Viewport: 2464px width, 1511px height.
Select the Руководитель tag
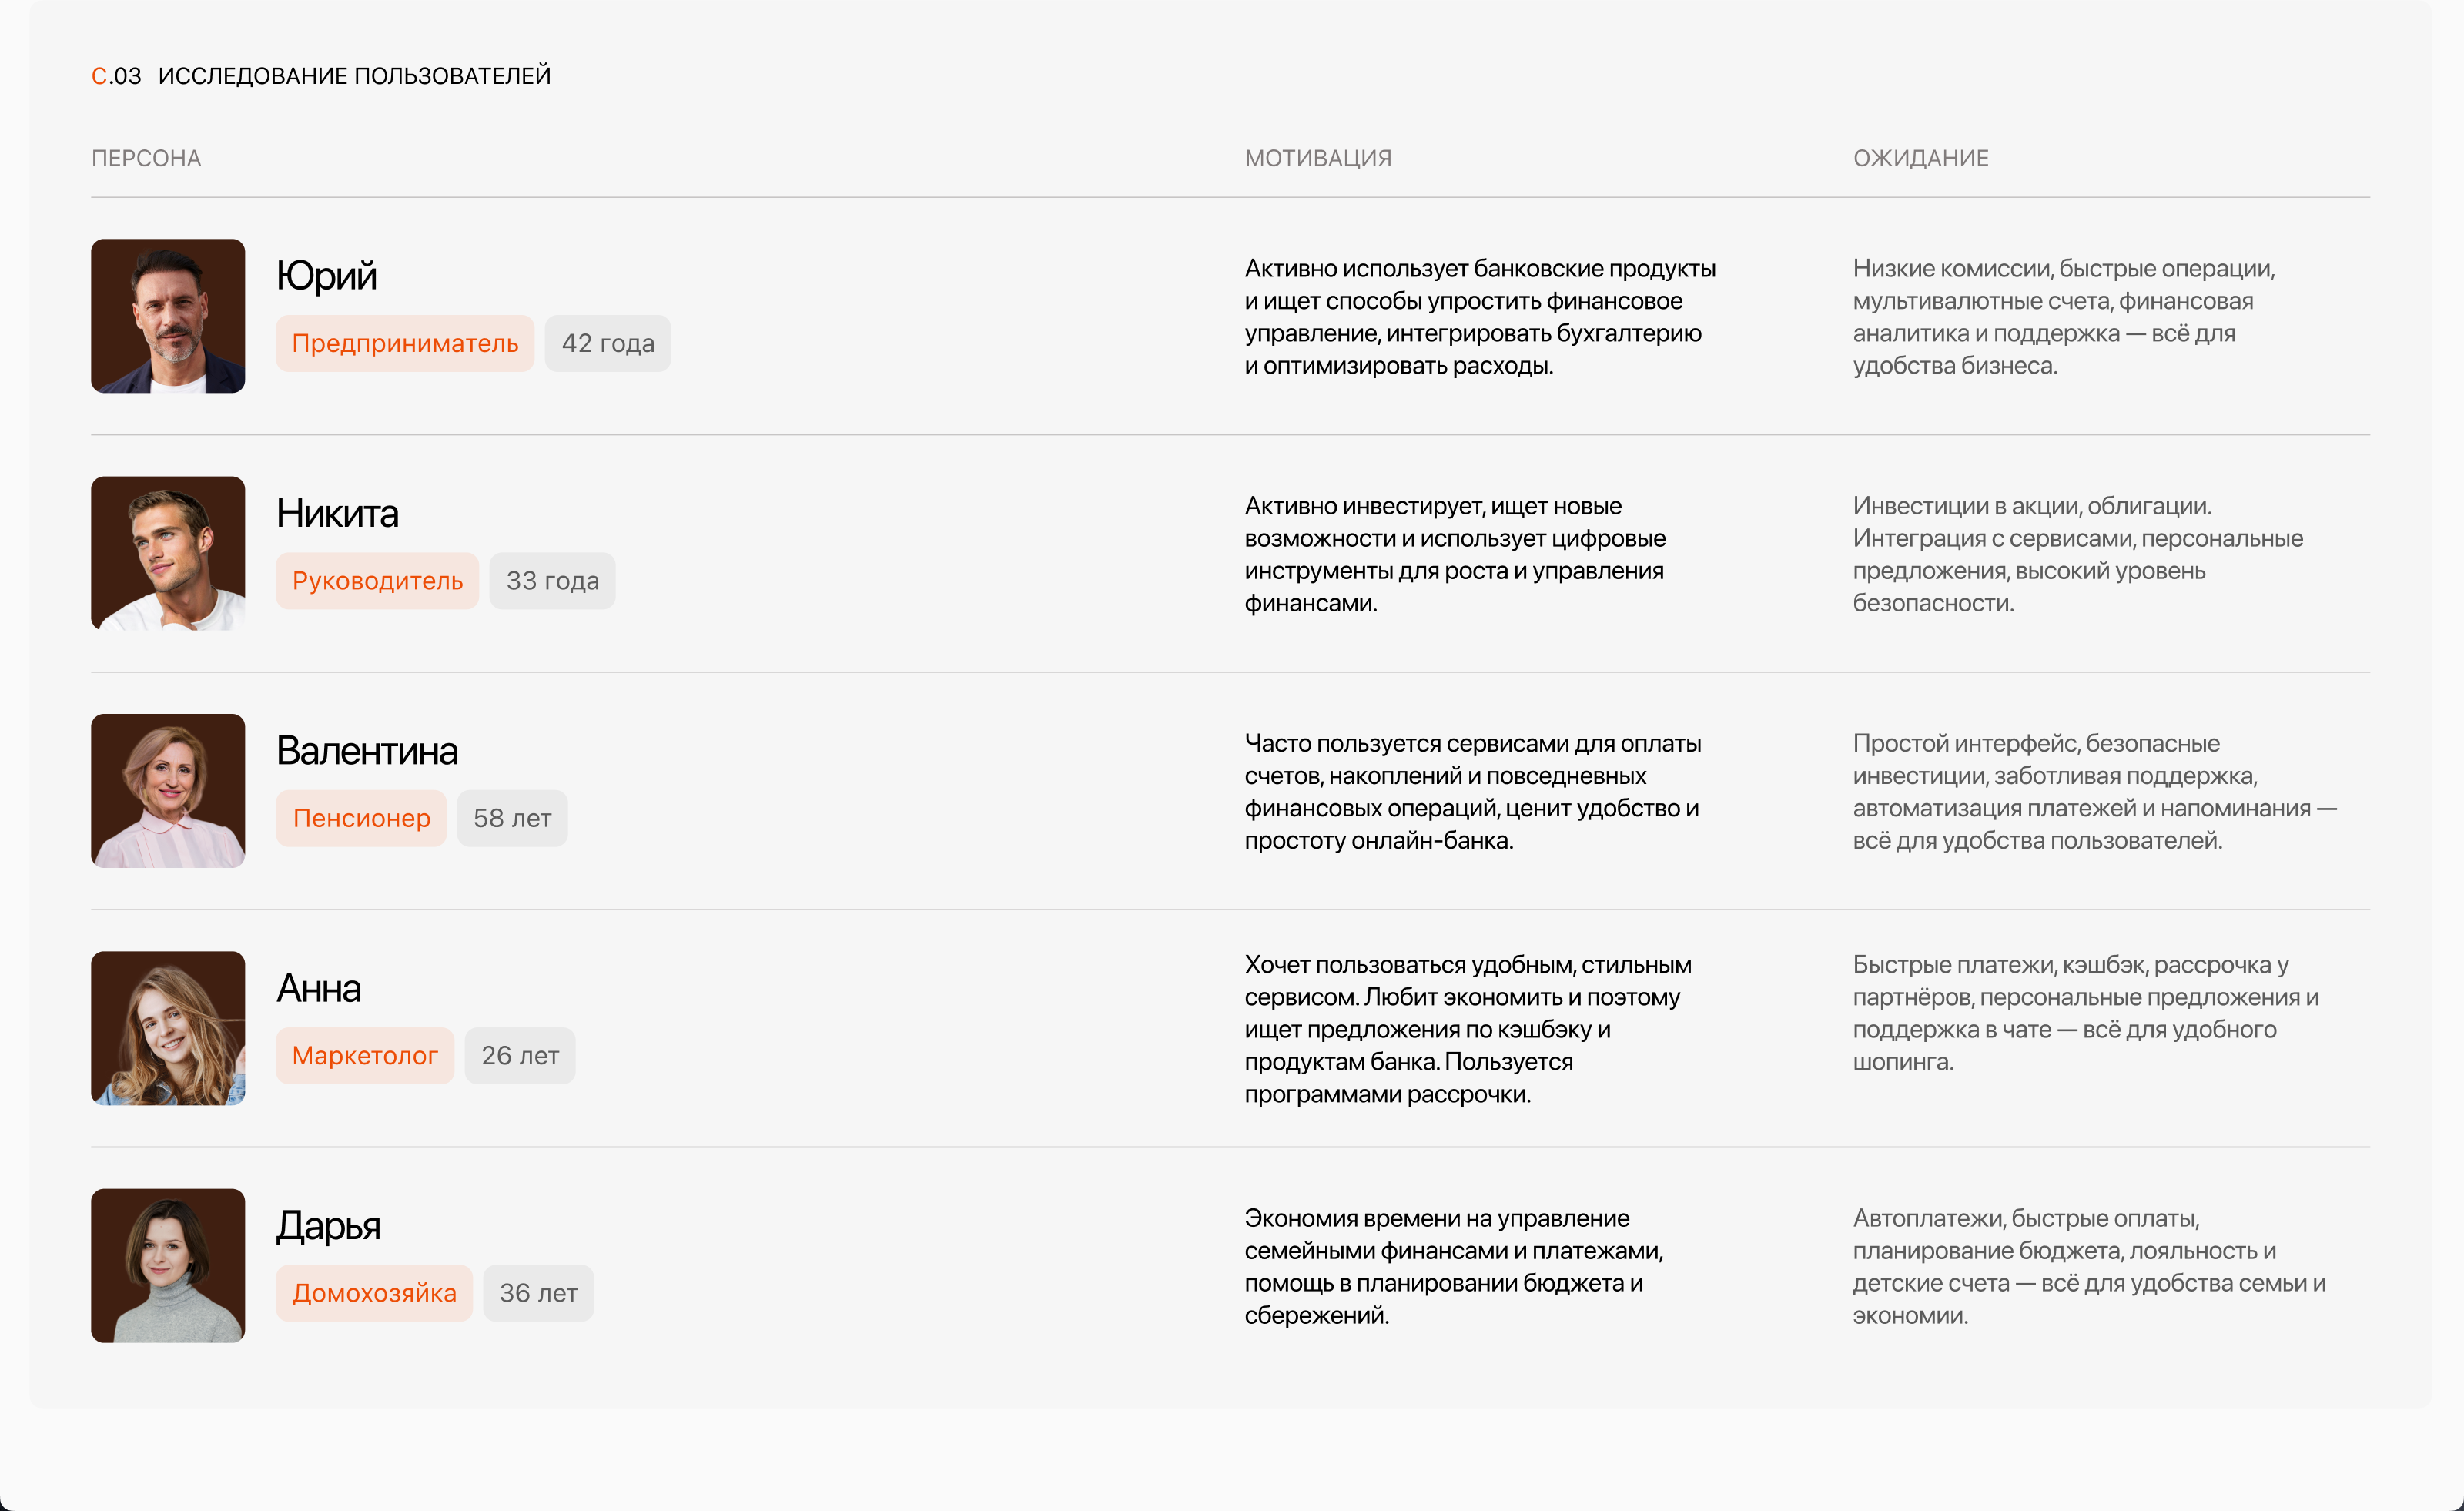(377, 581)
